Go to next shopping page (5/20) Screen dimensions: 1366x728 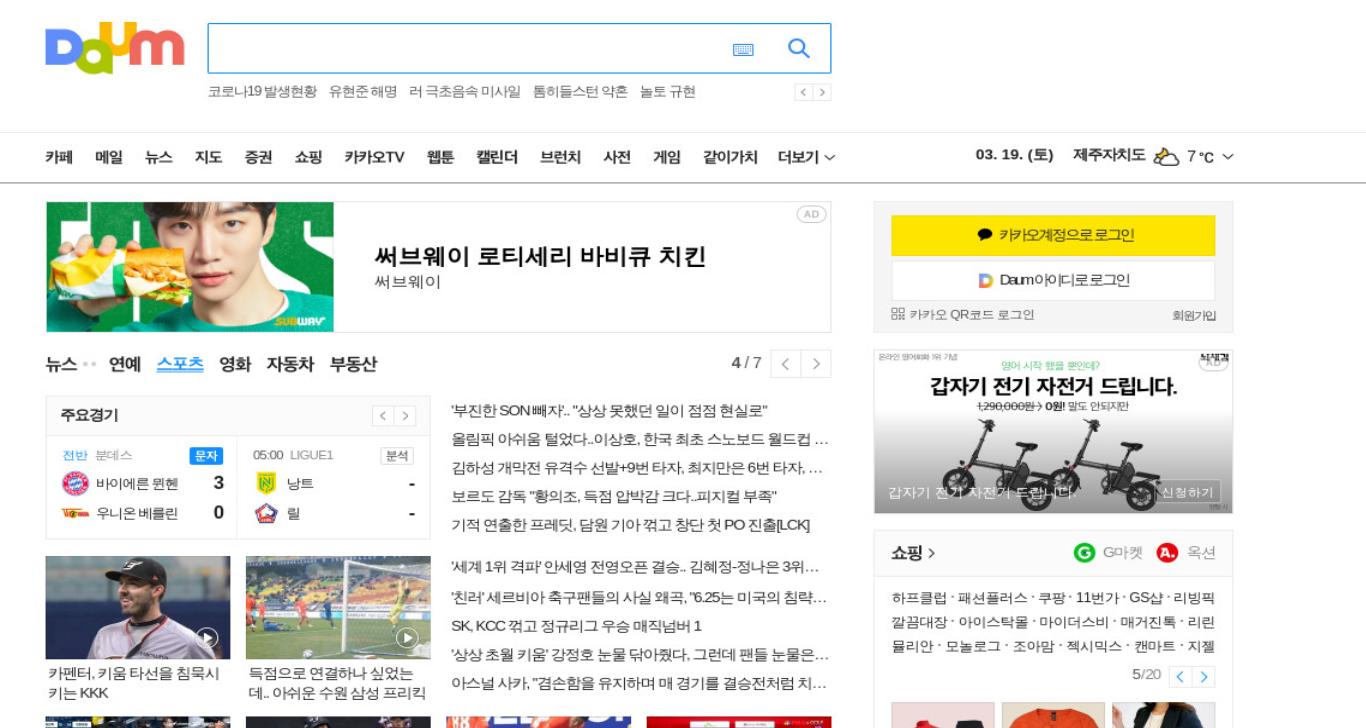[x=1204, y=677]
